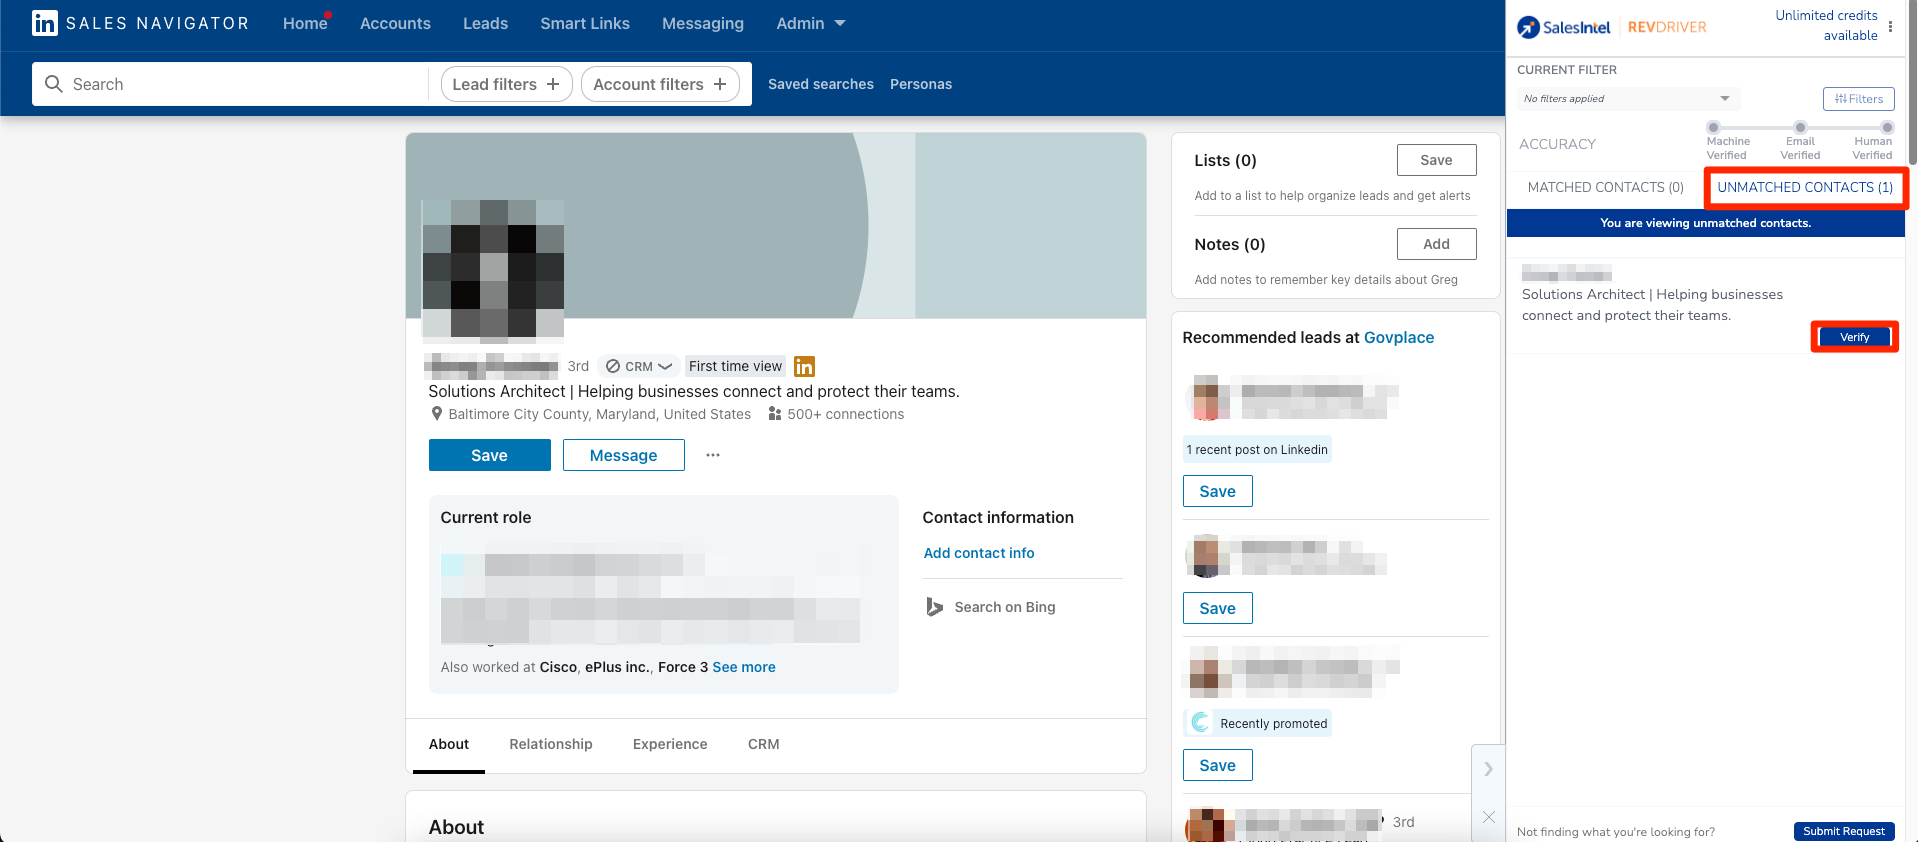Set accuracy to Human Verified
The width and height of the screenshot is (1918, 842).
click(x=1887, y=127)
